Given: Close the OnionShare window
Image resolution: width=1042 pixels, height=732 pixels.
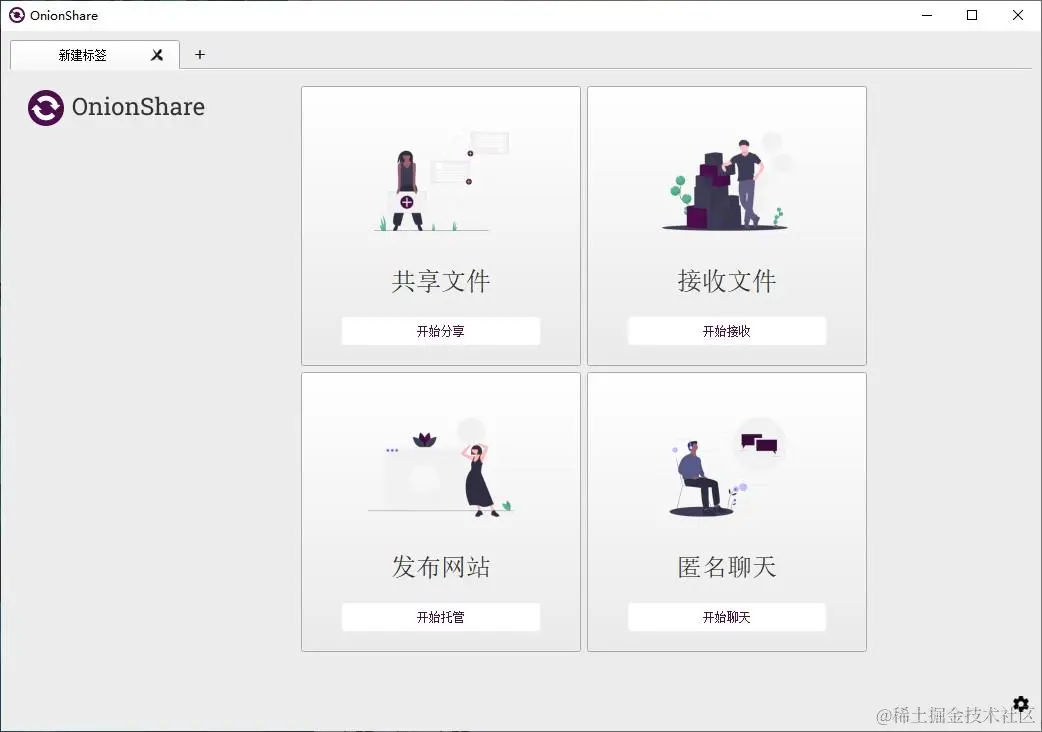Looking at the screenshot, I should tap(1017, 15).
